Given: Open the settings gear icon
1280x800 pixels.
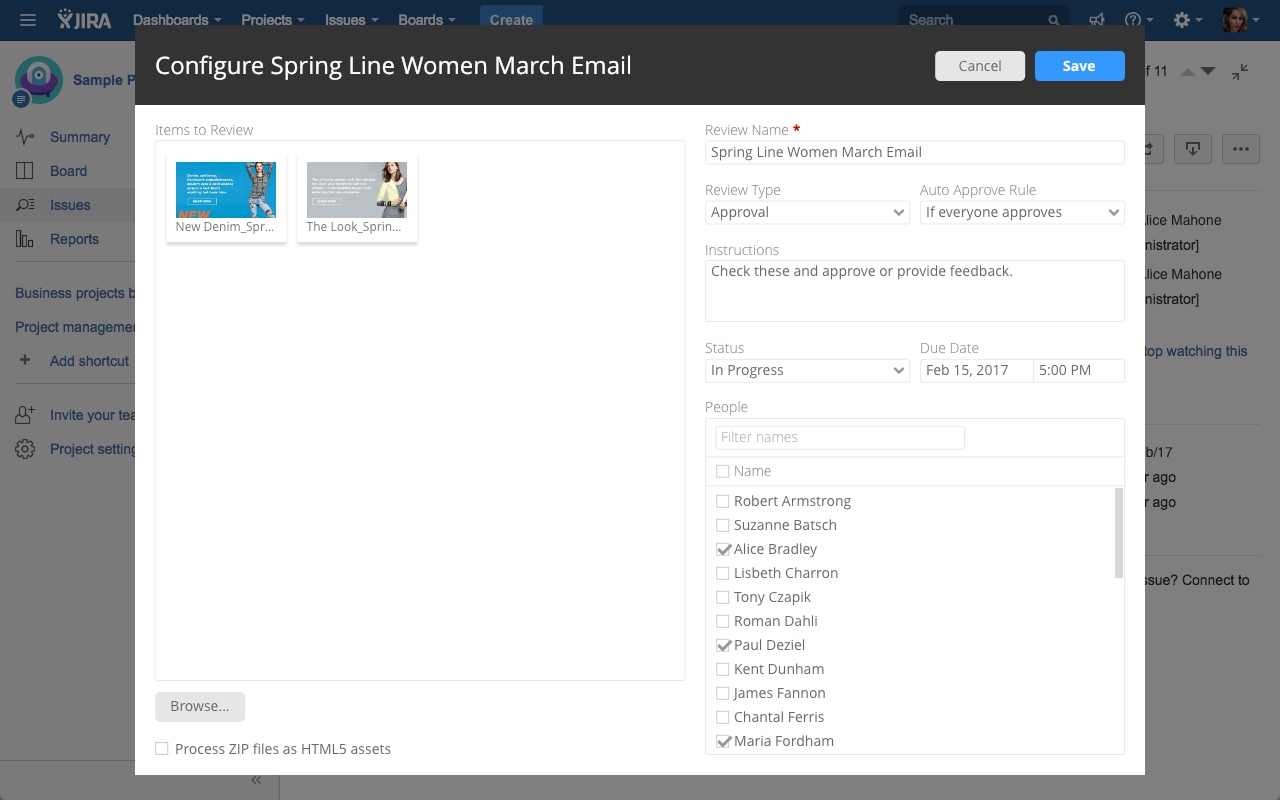Looking at the screenshot, I should coord(1182,20).
